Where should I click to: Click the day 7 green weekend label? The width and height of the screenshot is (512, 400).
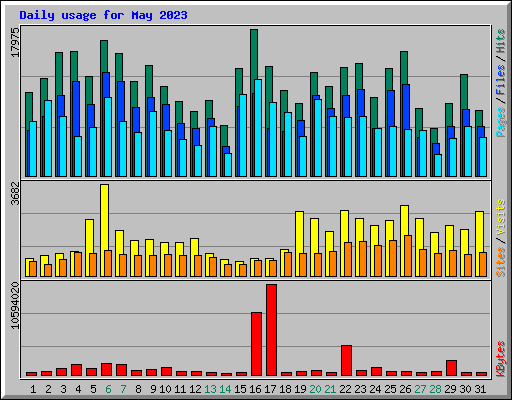pos(123,389)
